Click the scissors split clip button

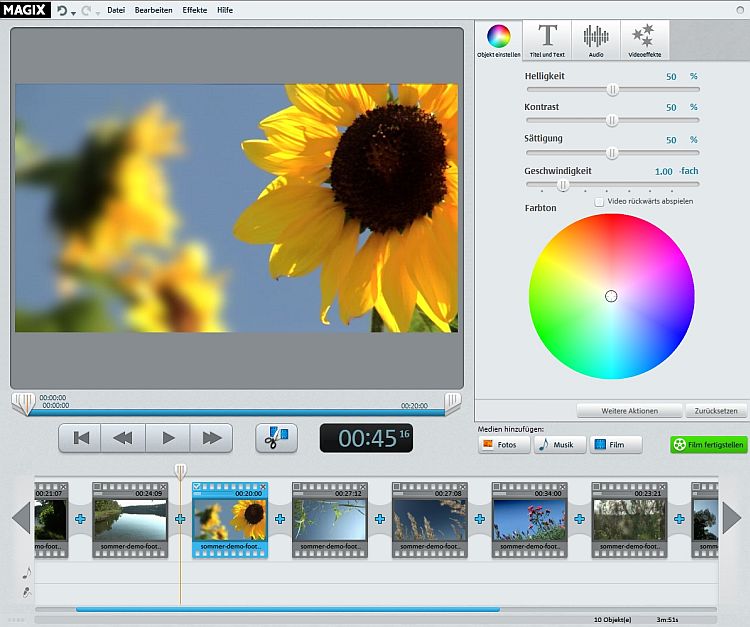coord(276,438)
